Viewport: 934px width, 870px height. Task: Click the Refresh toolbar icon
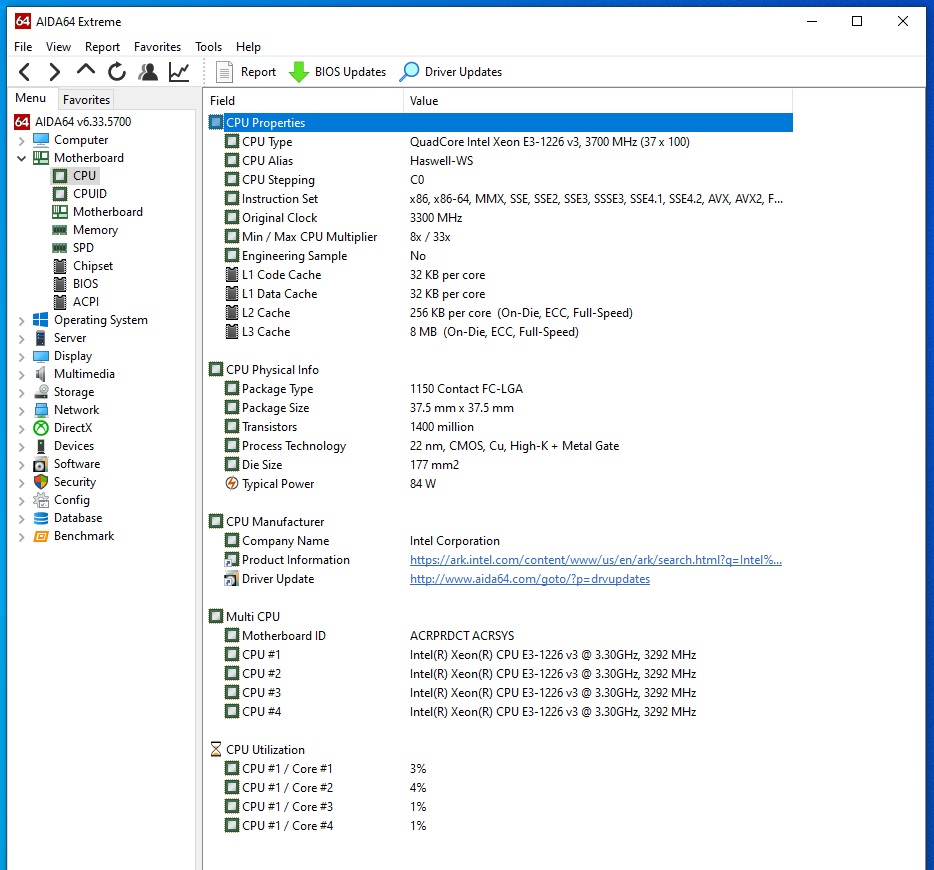[x=117, y=72]
